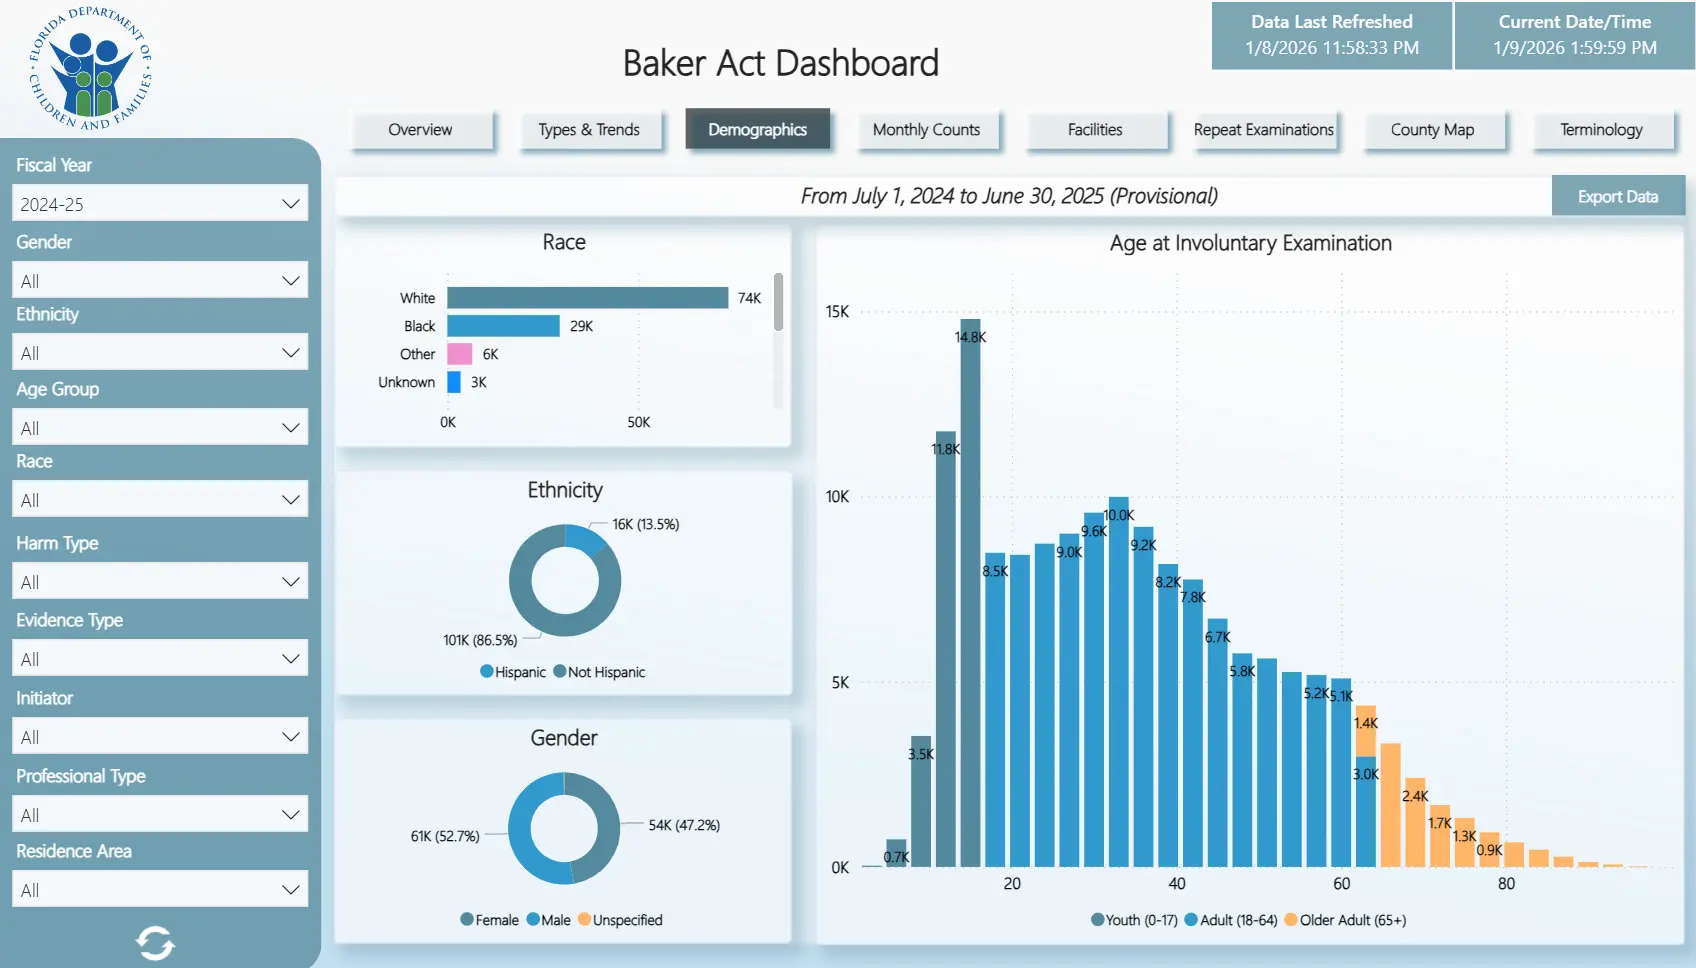
Task: Click the Baker Act Dashboard title
Action: [781, 63]
